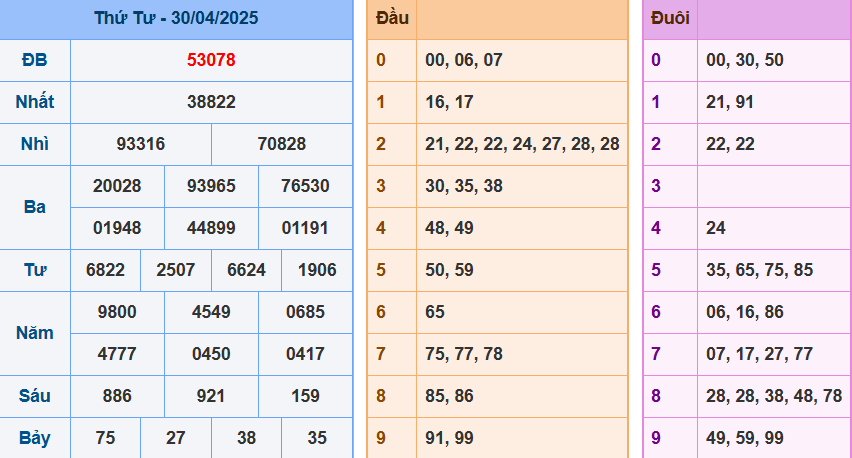Screen dimensions: 852x458
Task: Click sixth prize number 159
Action: [305, 396]
